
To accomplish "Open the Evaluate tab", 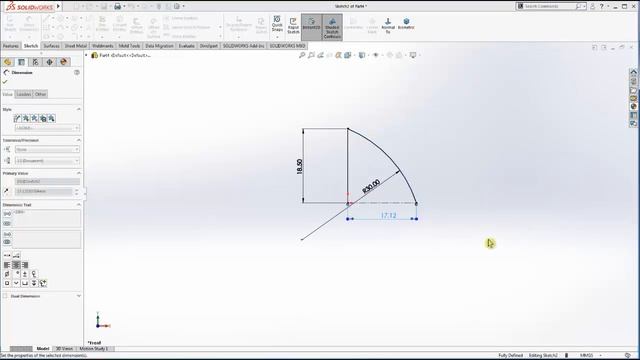I will click(187, 46).
